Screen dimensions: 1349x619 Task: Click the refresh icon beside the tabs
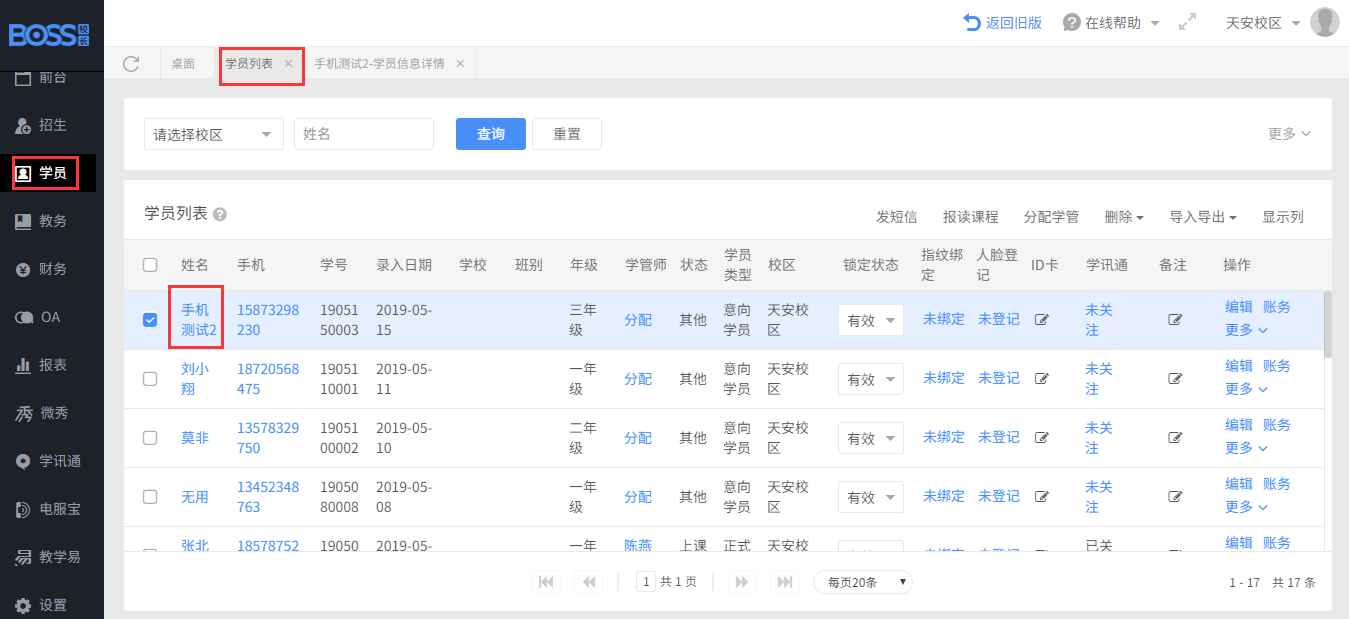click(x=131, y=63)
